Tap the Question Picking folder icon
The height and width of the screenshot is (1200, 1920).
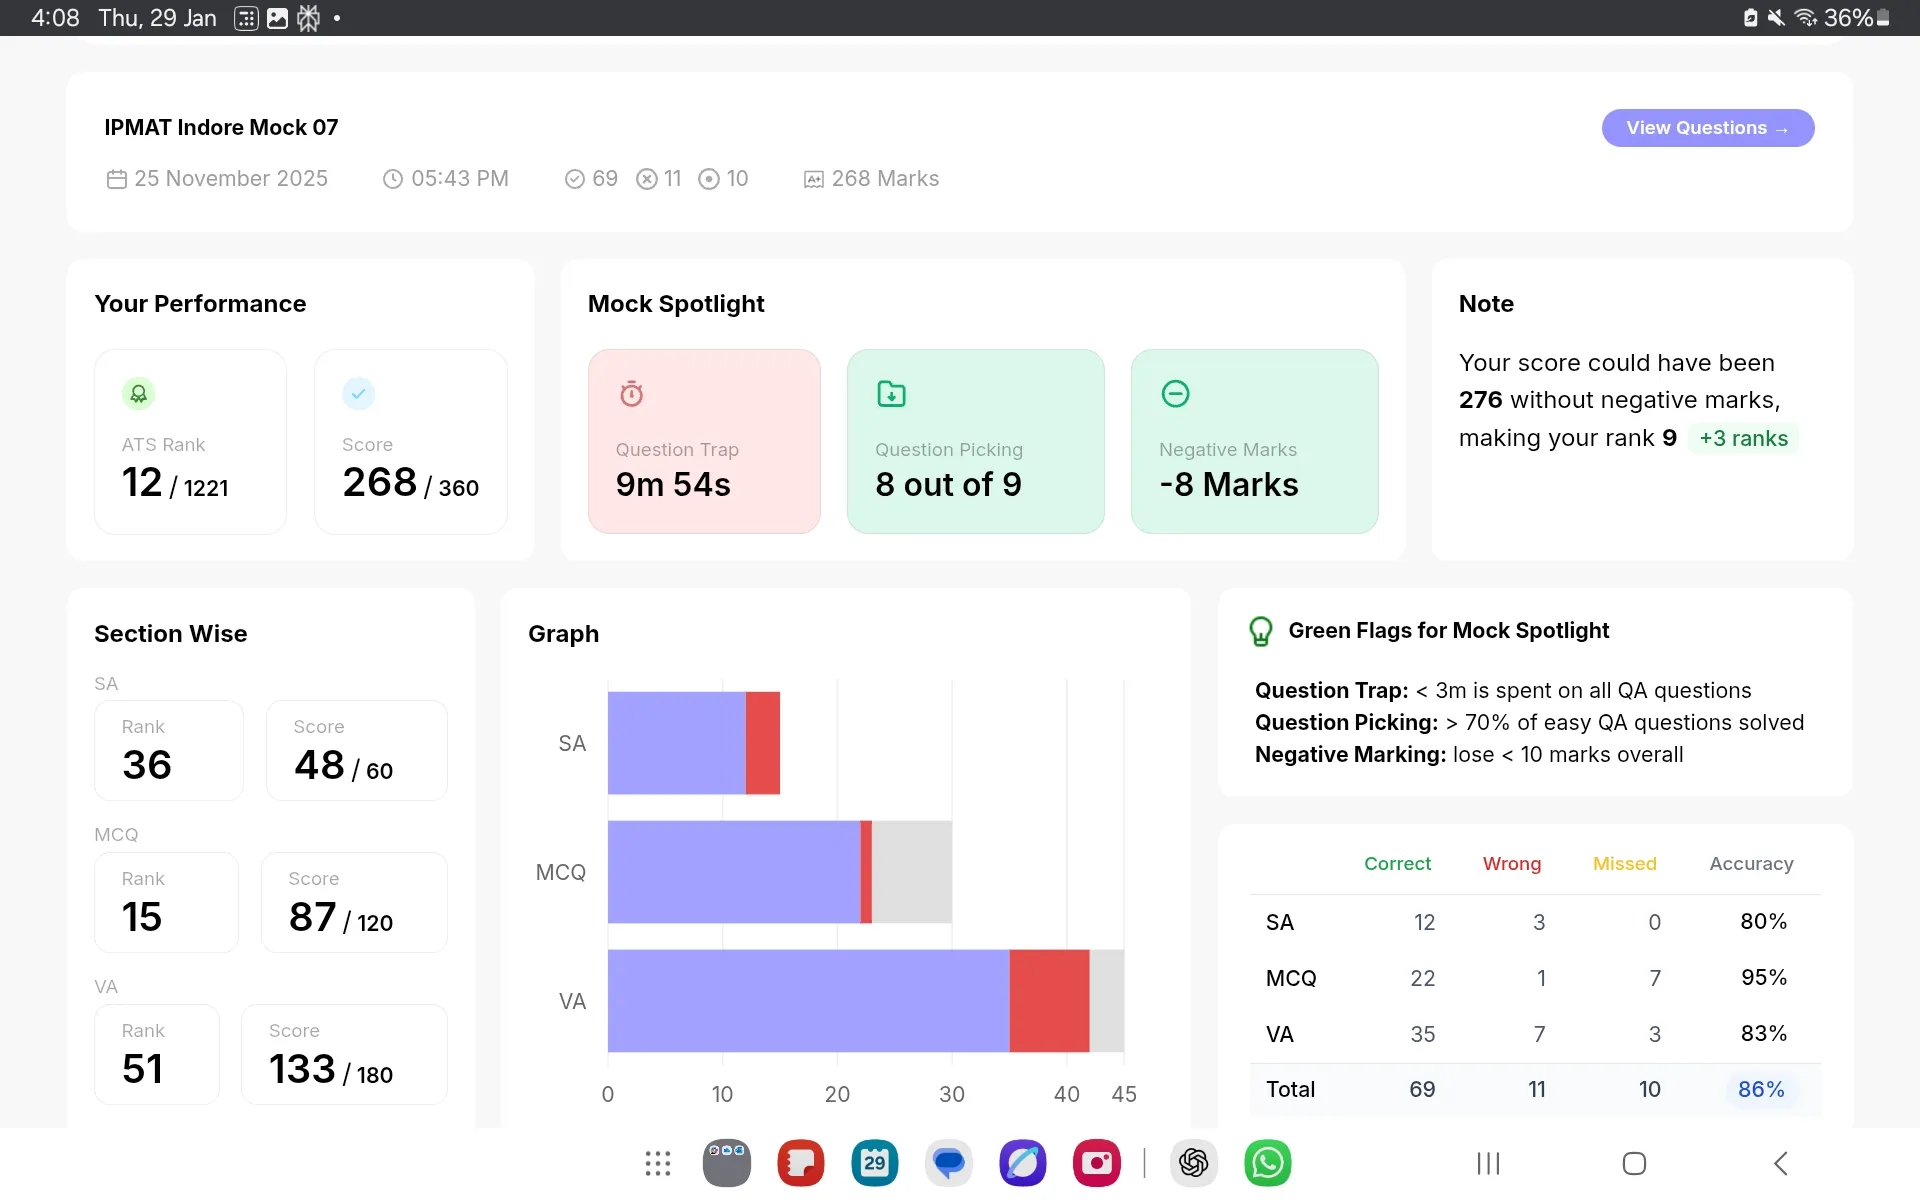[891, 394]
